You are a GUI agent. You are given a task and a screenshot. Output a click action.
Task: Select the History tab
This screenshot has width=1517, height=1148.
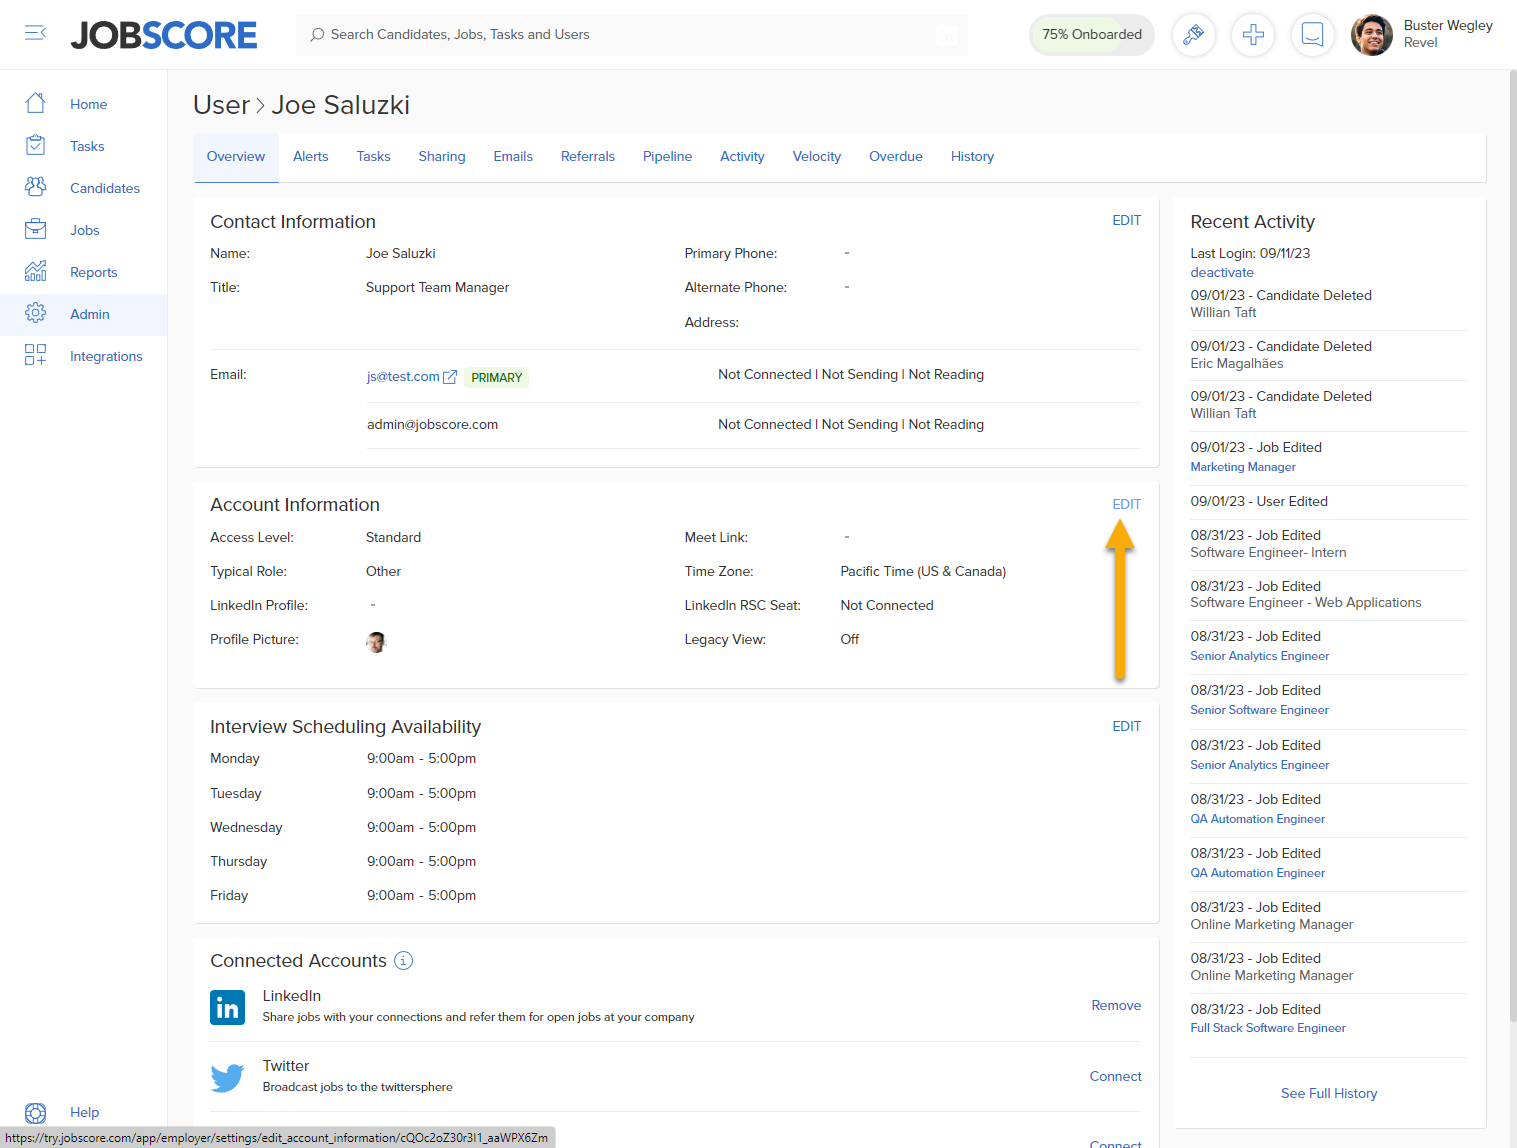[x=972, y=157]
